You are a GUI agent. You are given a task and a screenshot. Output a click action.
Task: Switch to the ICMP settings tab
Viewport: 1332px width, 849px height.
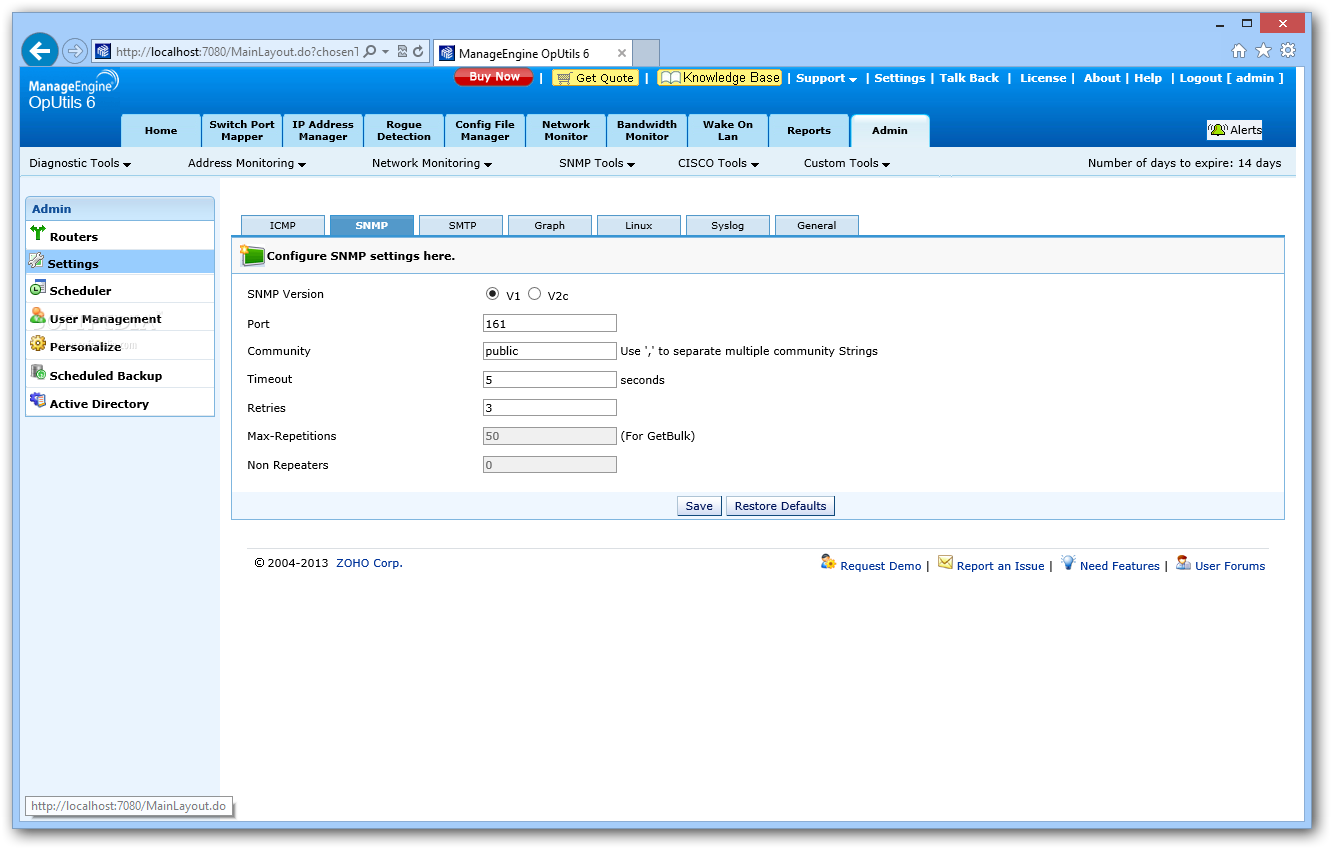click(x=283, y=226)
